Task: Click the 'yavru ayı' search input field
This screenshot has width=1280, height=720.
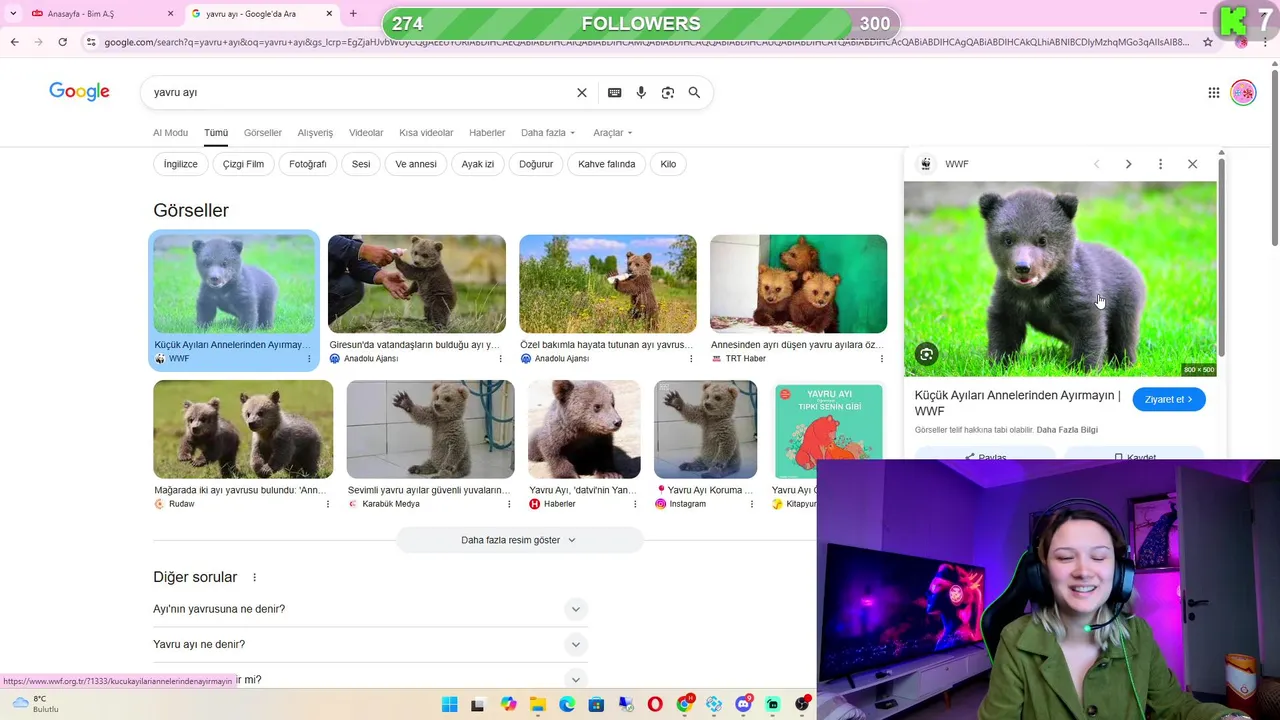Action: coord(360,92)
